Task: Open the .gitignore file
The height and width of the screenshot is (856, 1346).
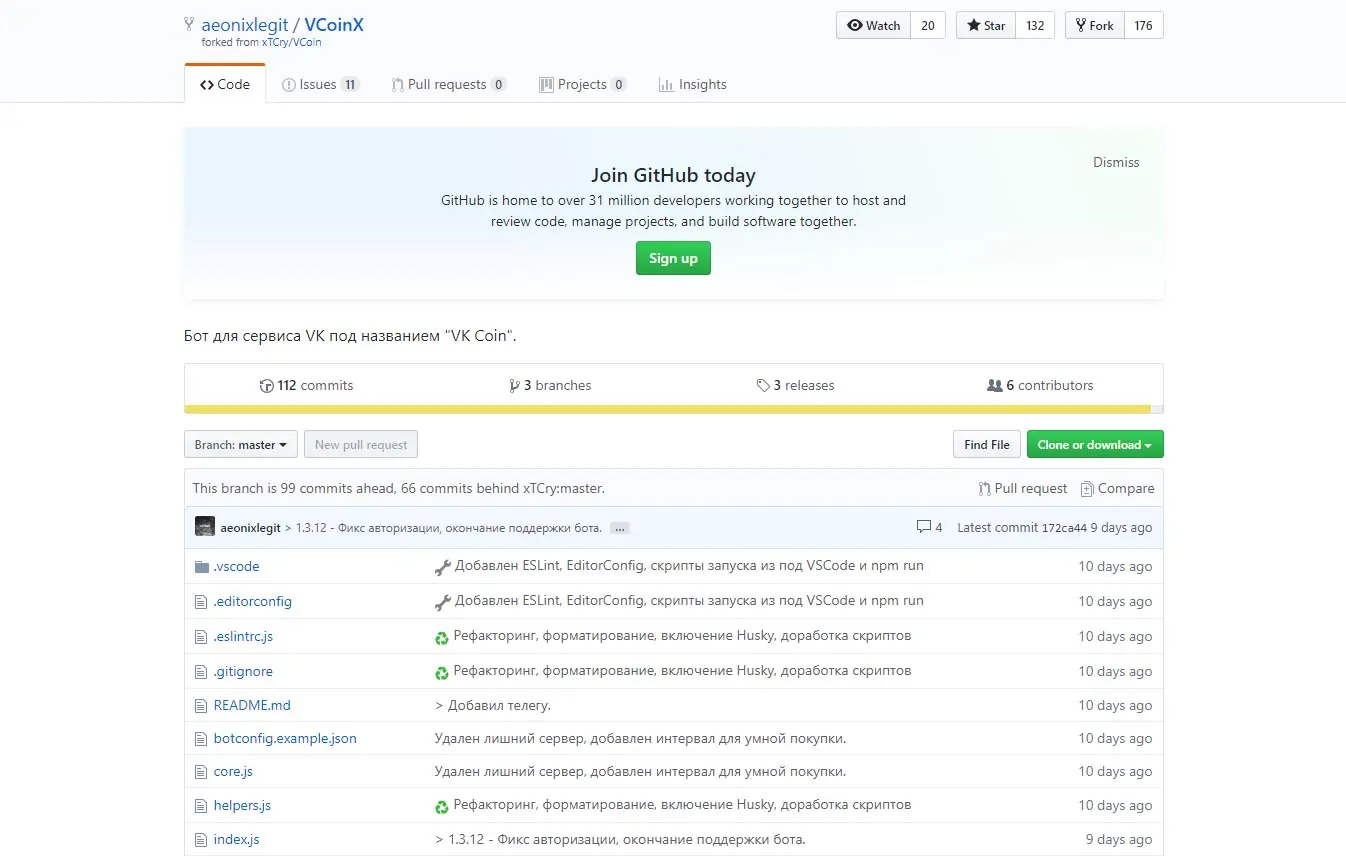Action: coord(243,672)
